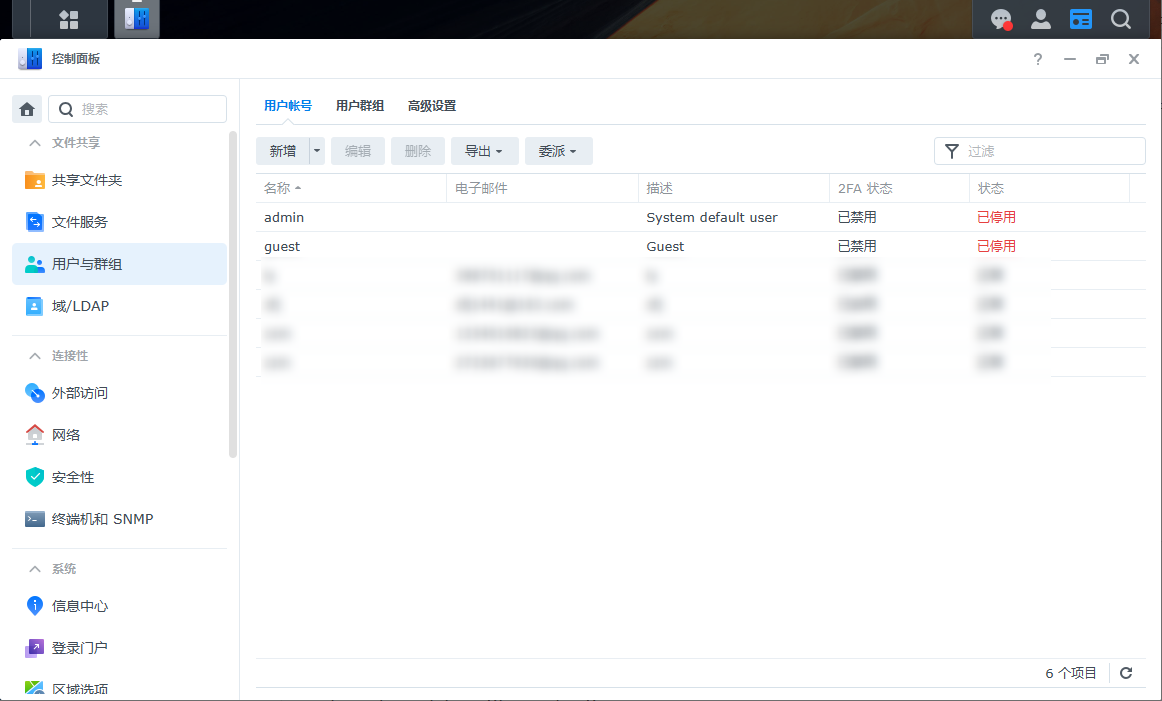The image size is (1162, 701).
Task: Open the 委派 dropdown menu
Action: click(558, 151)
